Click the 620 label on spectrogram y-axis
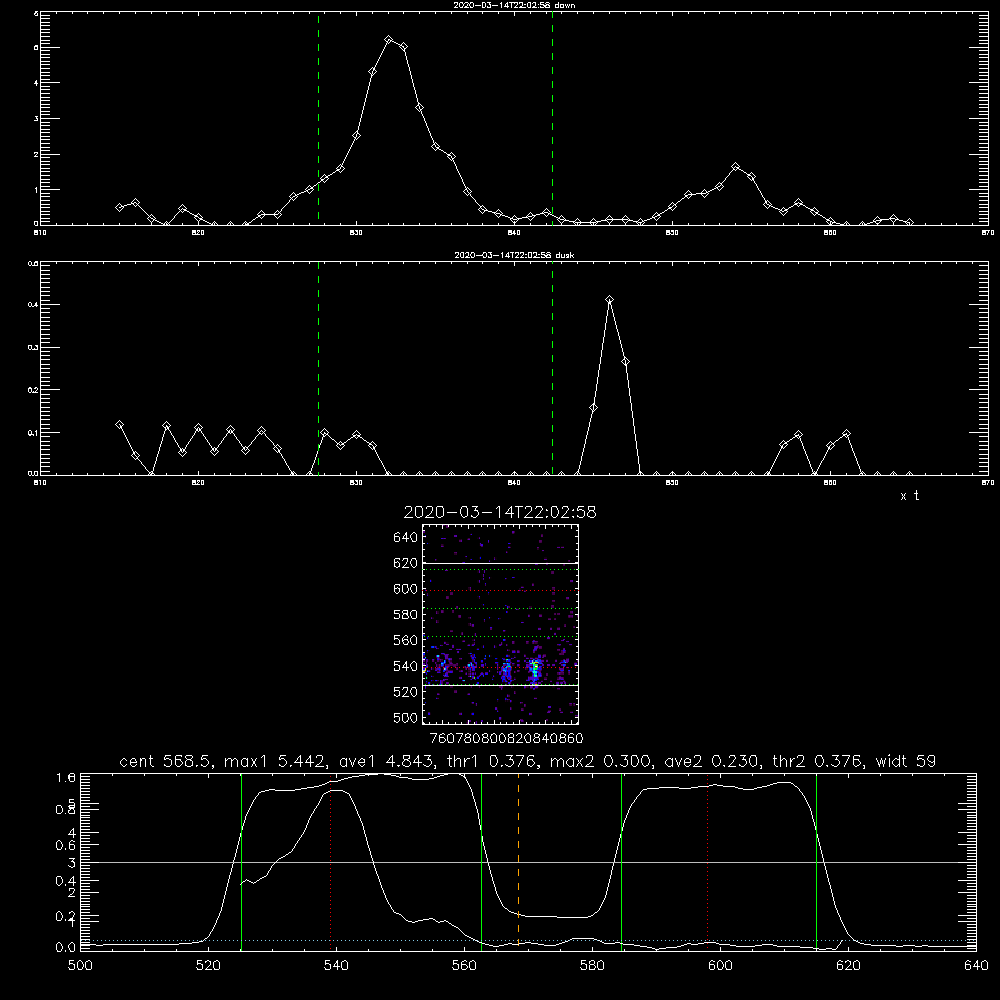Screen dimensions: 1000x1000 (x=406, y=563)
